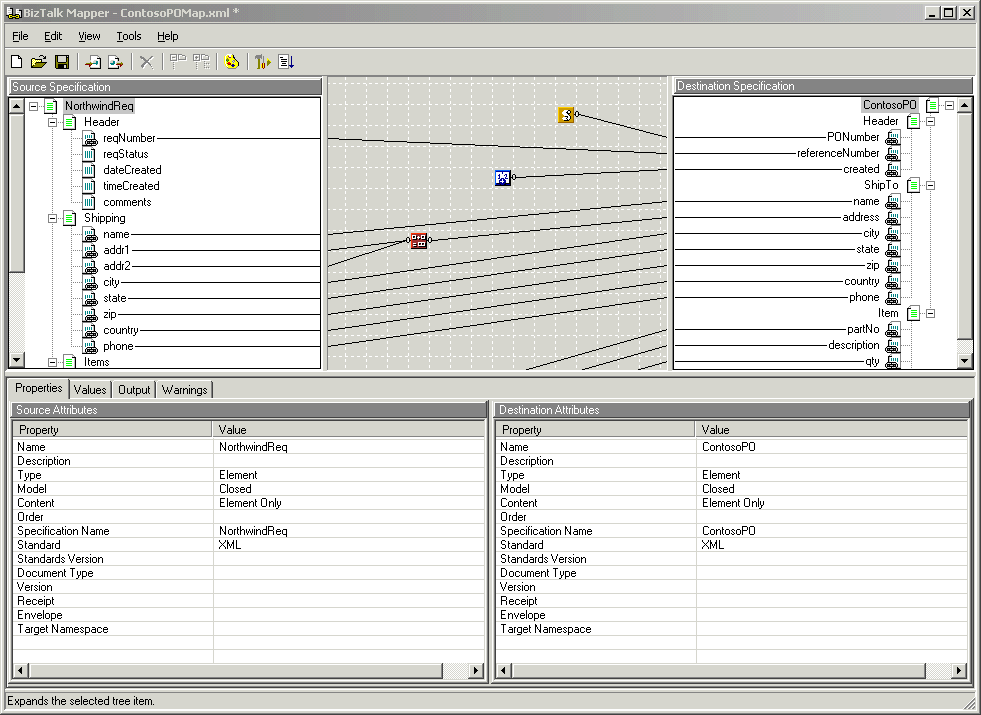Click the addr1 field icon in source tree
981x715 pixels.
click(90, 250)
